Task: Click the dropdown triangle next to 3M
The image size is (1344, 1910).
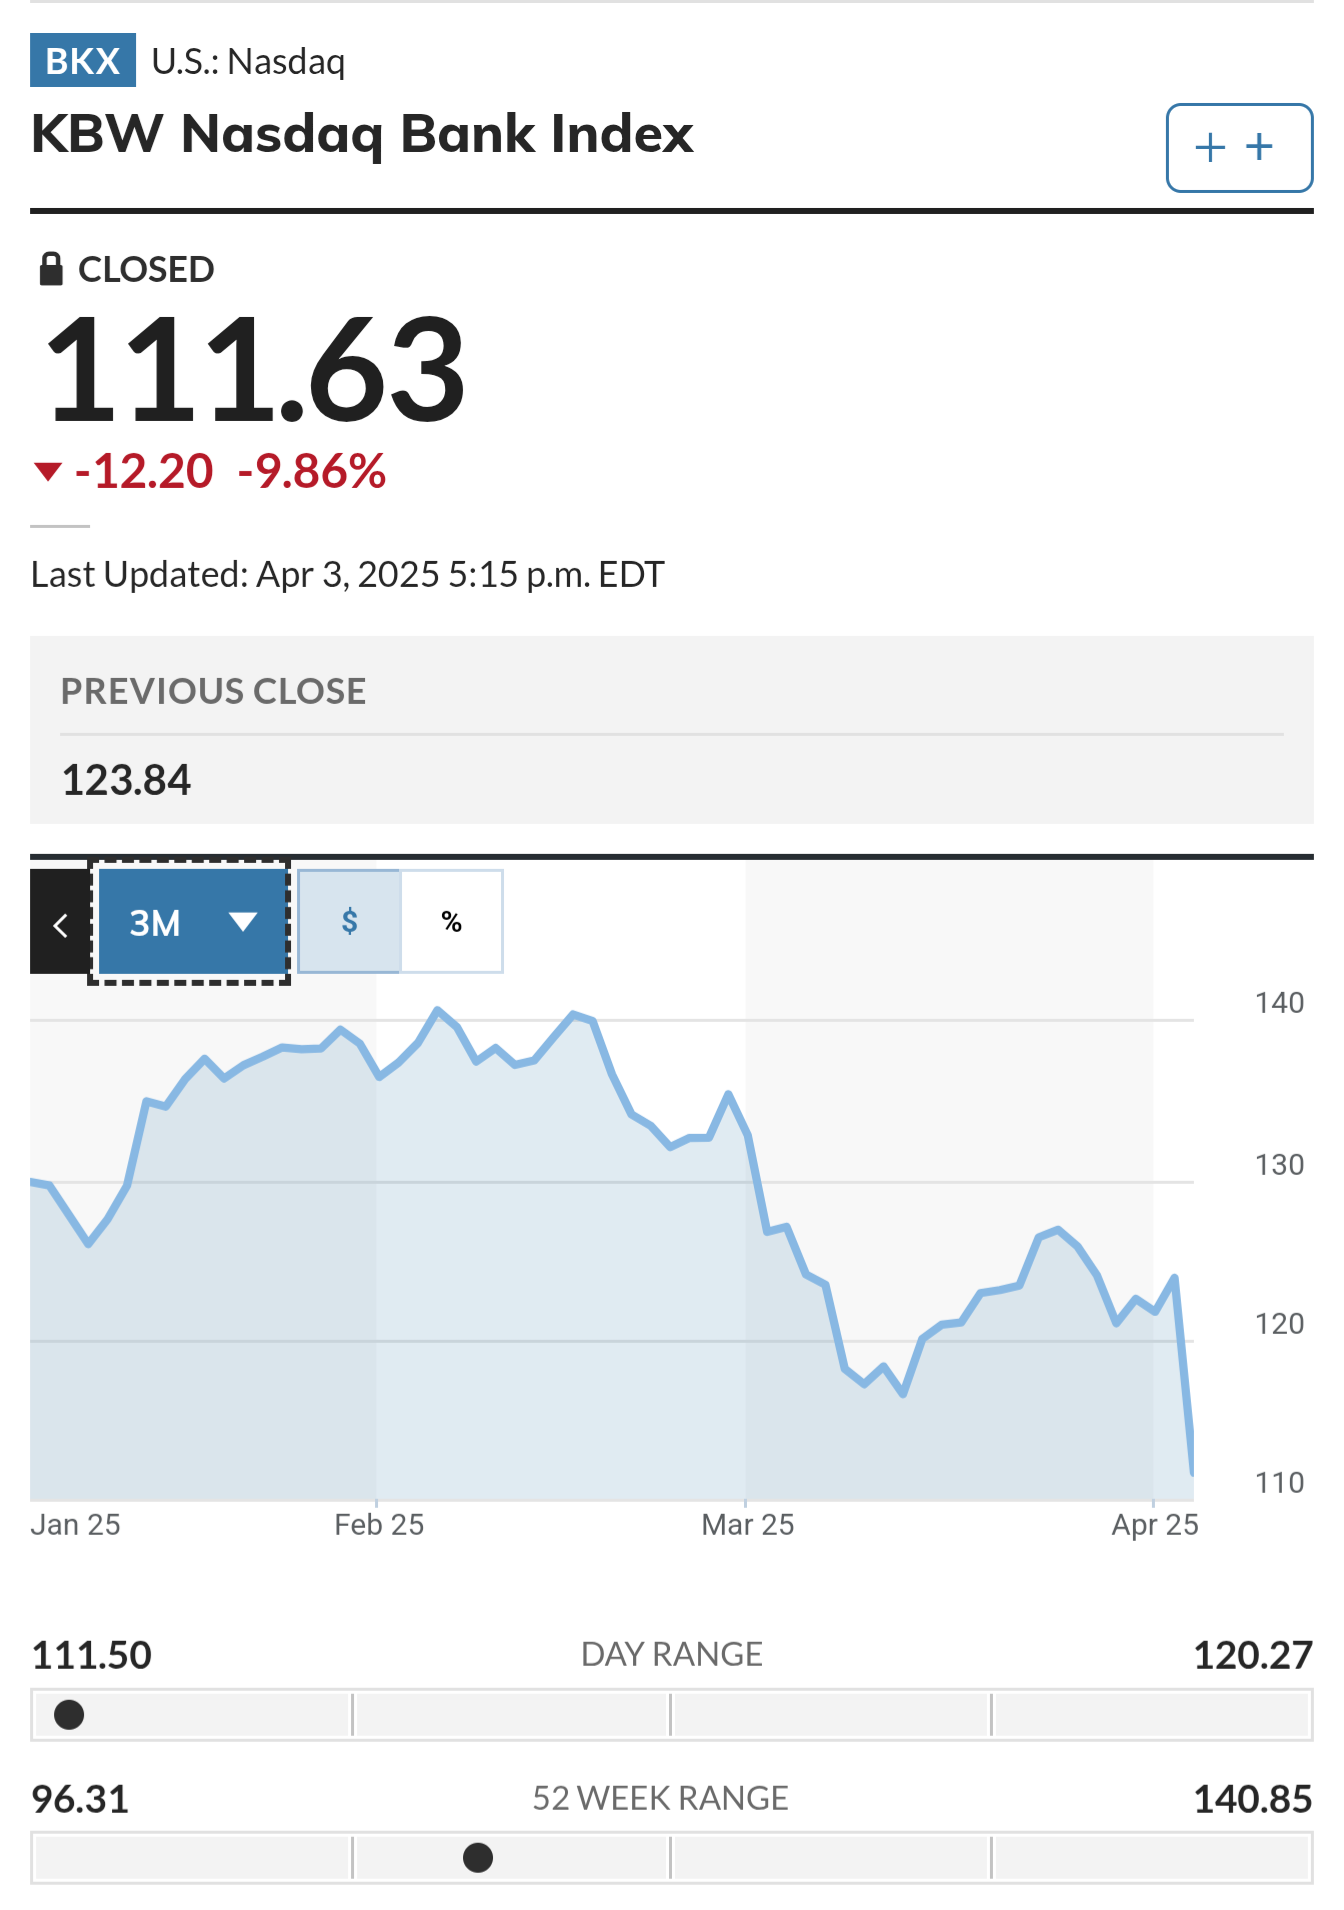Action: coord(243,922)
